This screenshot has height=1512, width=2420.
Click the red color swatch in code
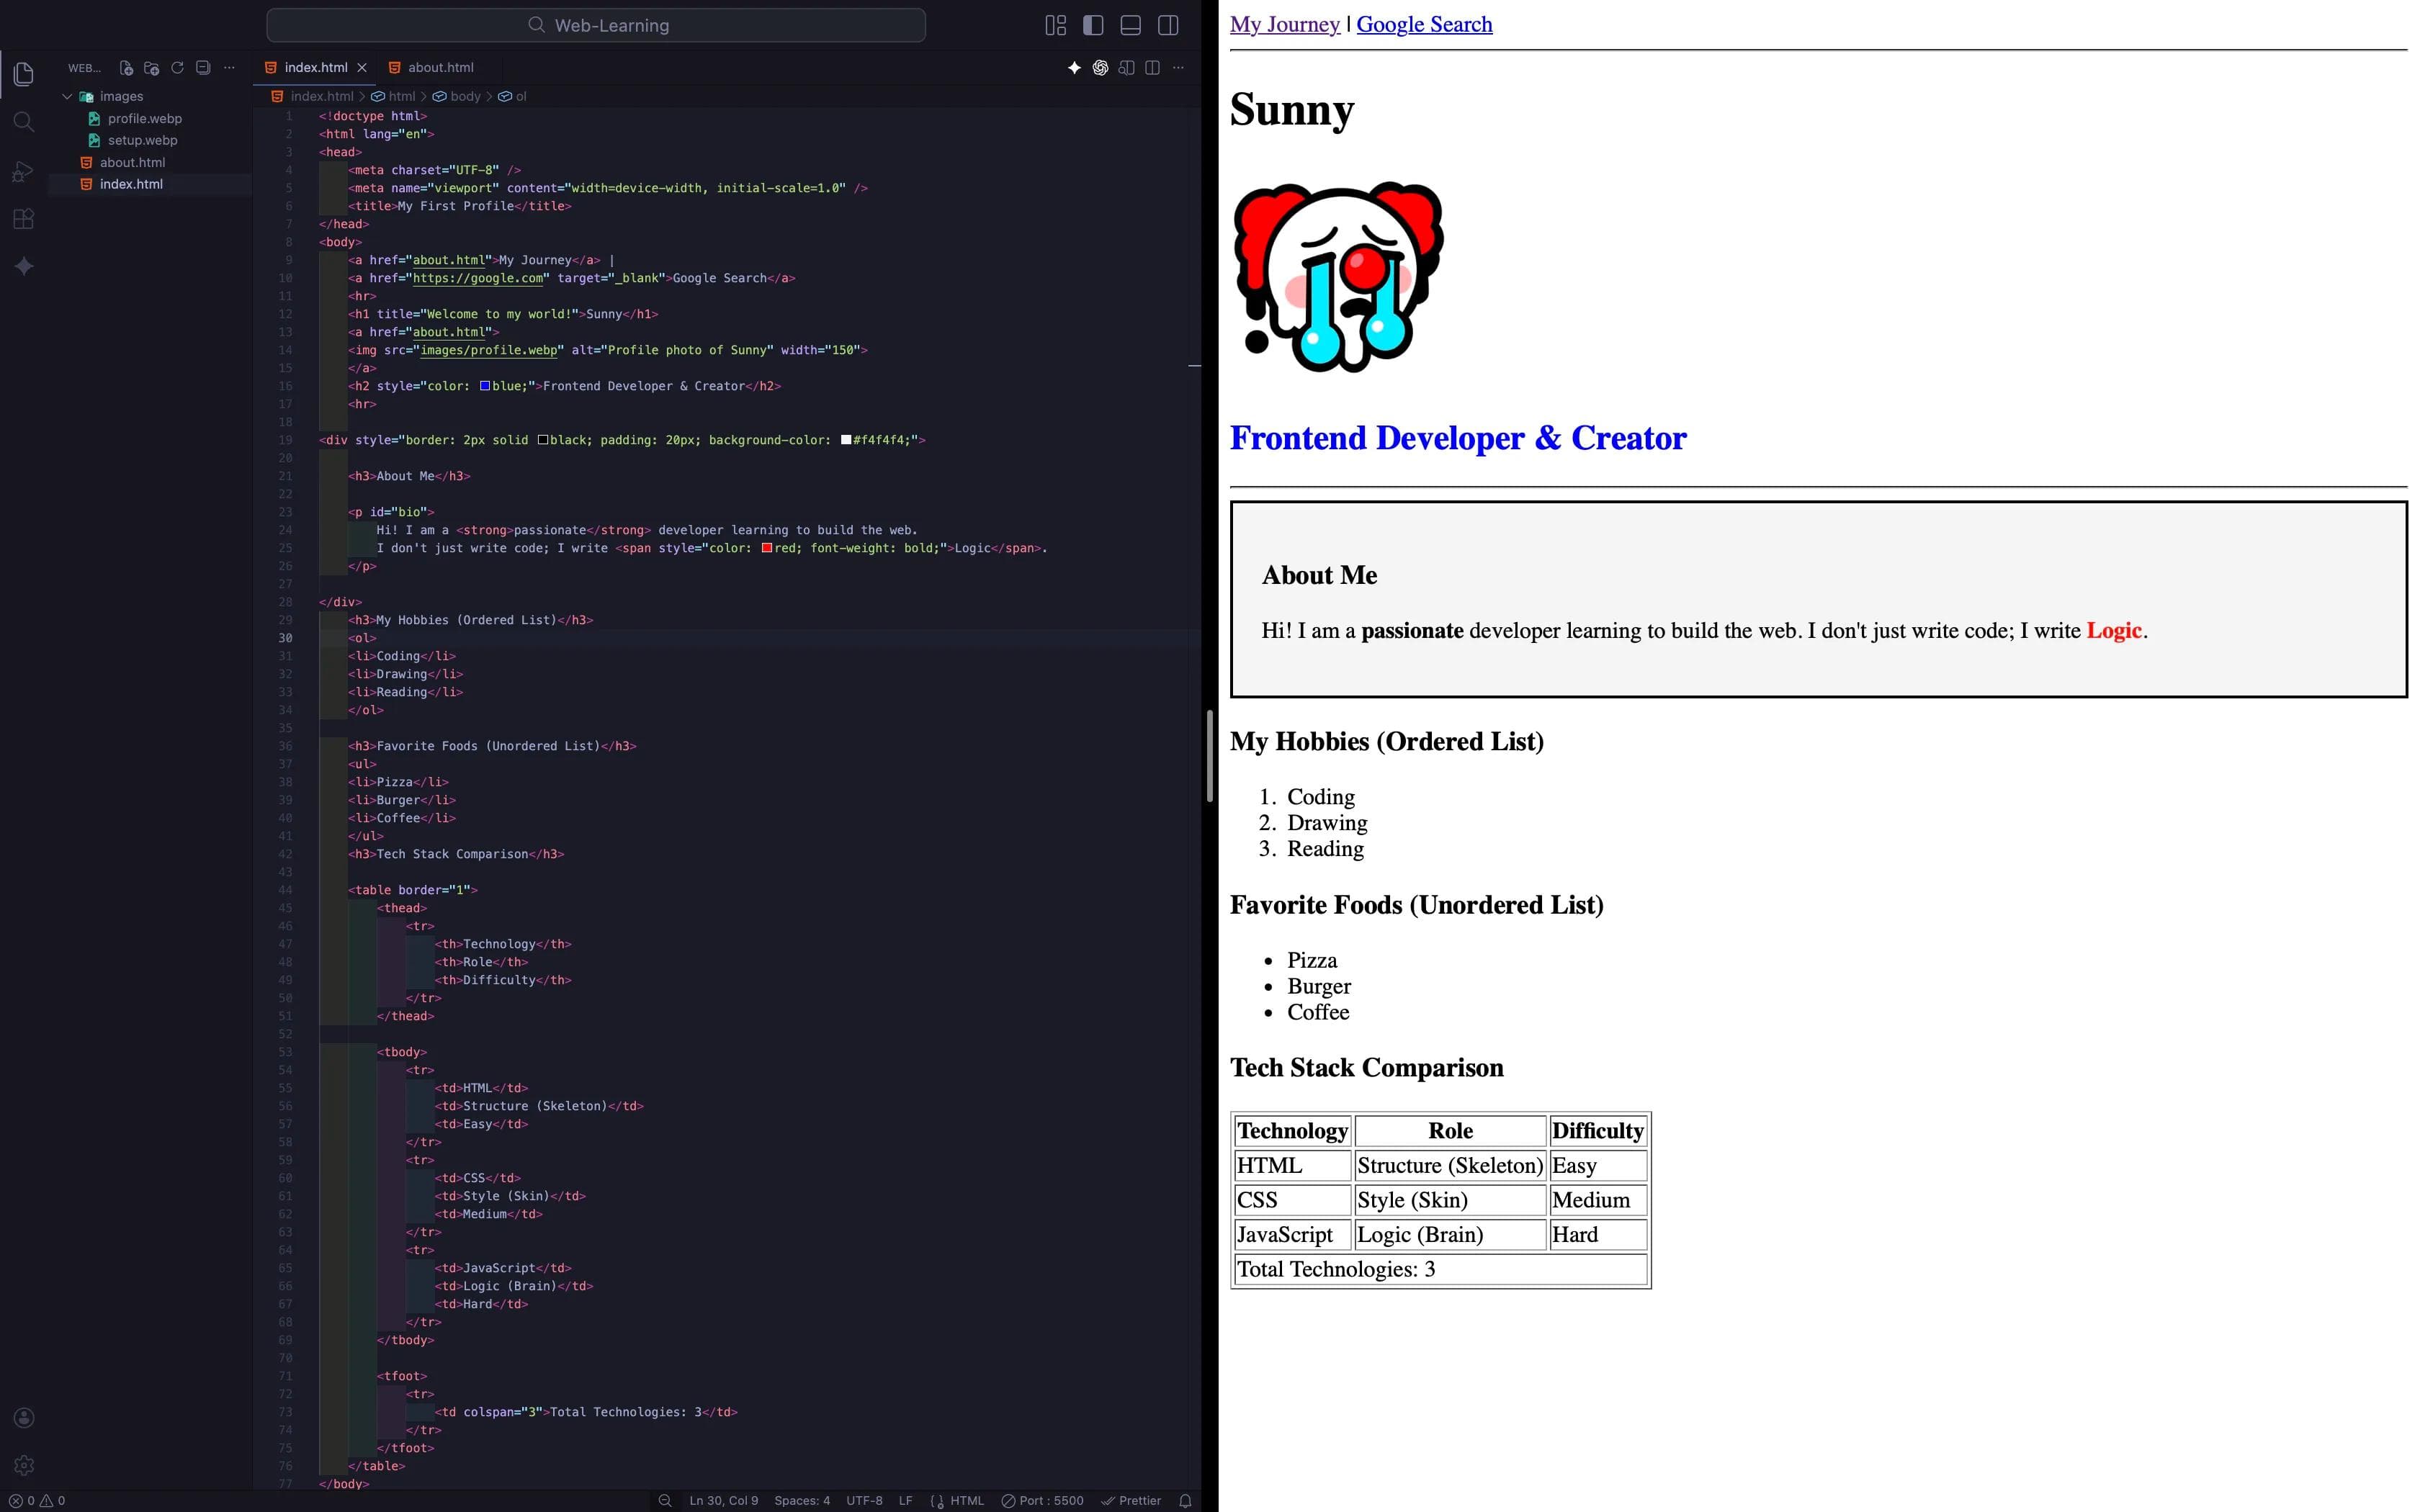point(766,548)
